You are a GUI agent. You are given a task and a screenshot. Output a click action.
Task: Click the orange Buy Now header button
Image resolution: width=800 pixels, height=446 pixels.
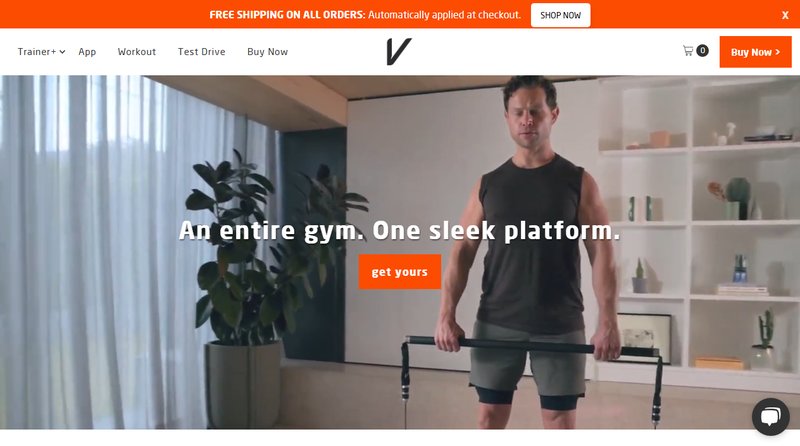(x=756, y=52)
